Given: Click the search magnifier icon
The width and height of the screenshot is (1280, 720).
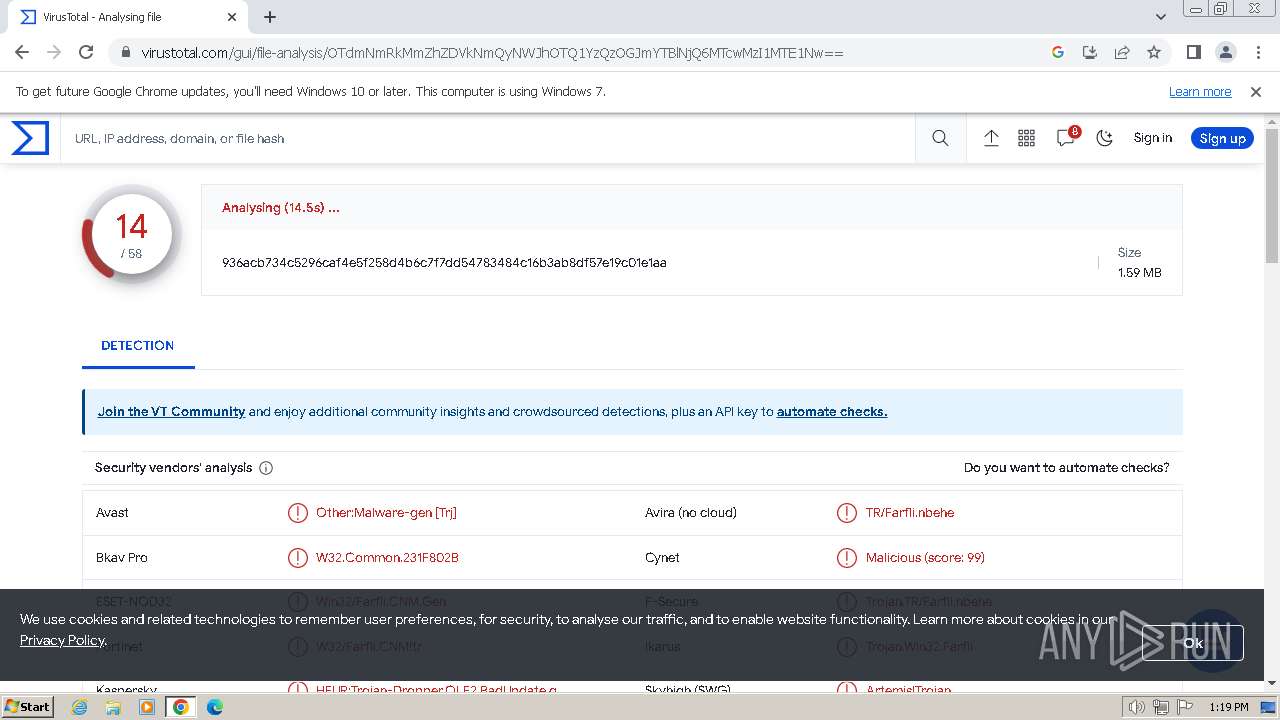Looking at the screenshot, I should coord(940,138).
